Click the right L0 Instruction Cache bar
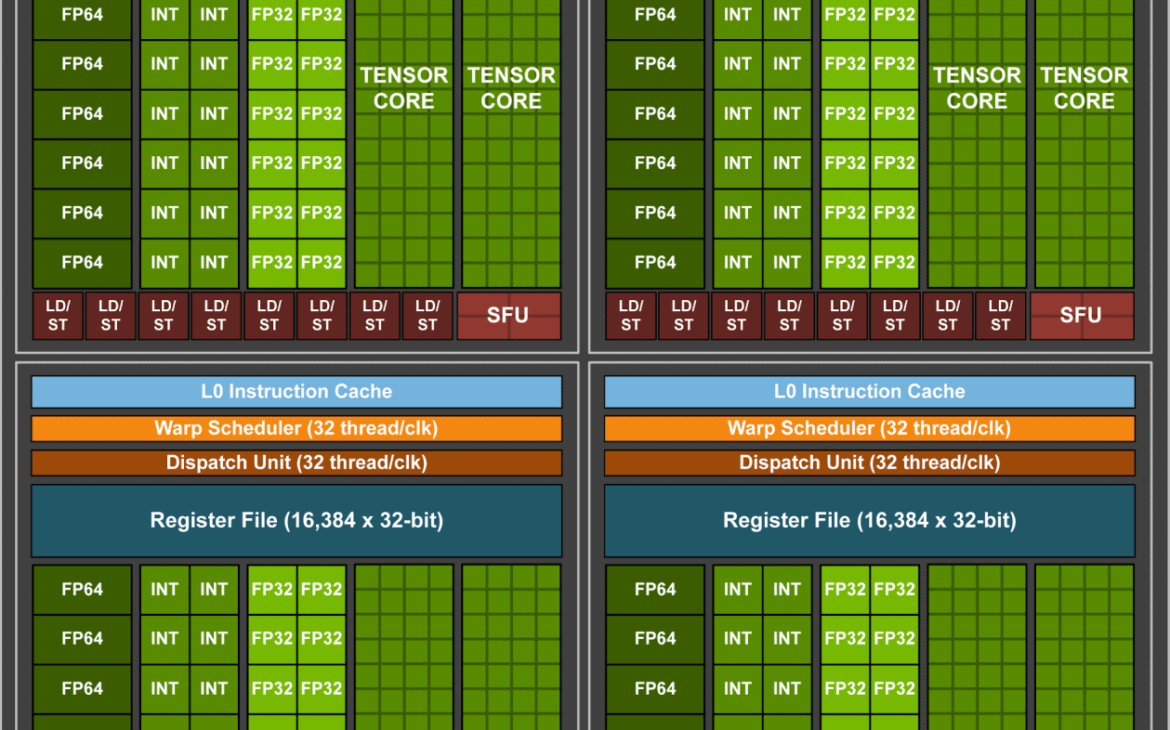Viewport: 1170px width, 730px height. (x=869, y=392)
